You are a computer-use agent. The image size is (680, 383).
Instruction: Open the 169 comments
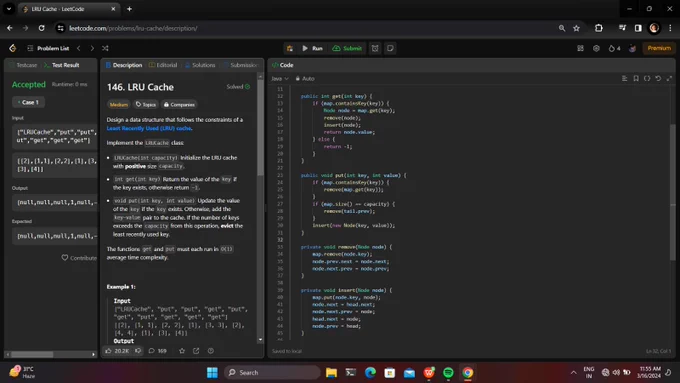pos(157,350)
